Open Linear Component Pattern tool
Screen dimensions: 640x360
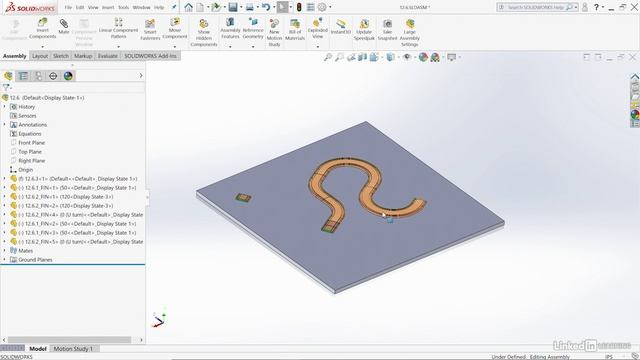[x=118, y=29]
